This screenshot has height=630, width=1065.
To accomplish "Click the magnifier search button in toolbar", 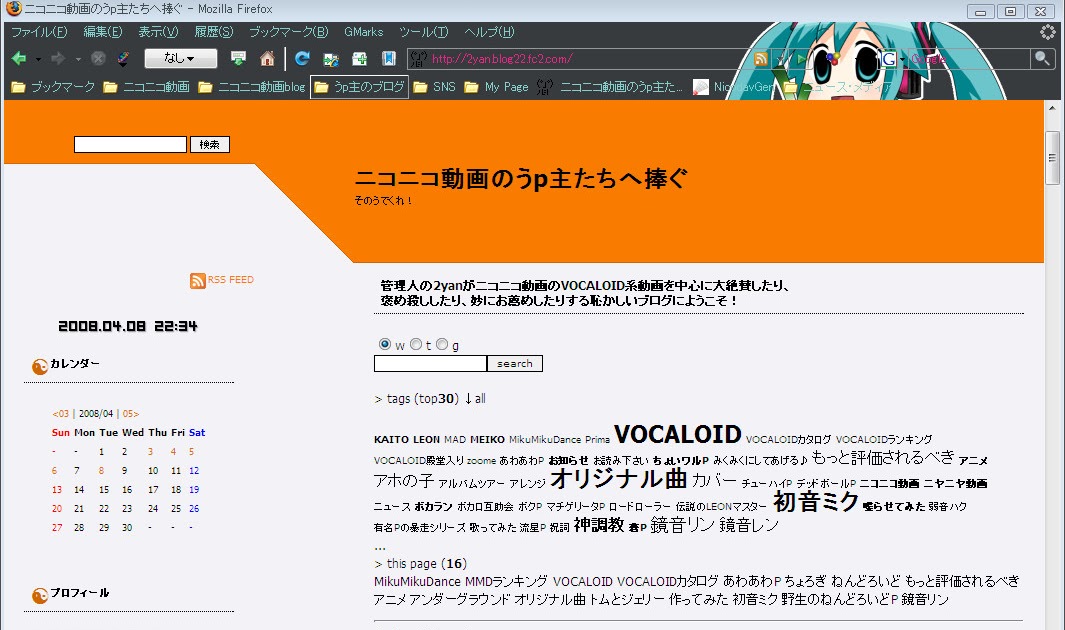I will coord(1041,59).
